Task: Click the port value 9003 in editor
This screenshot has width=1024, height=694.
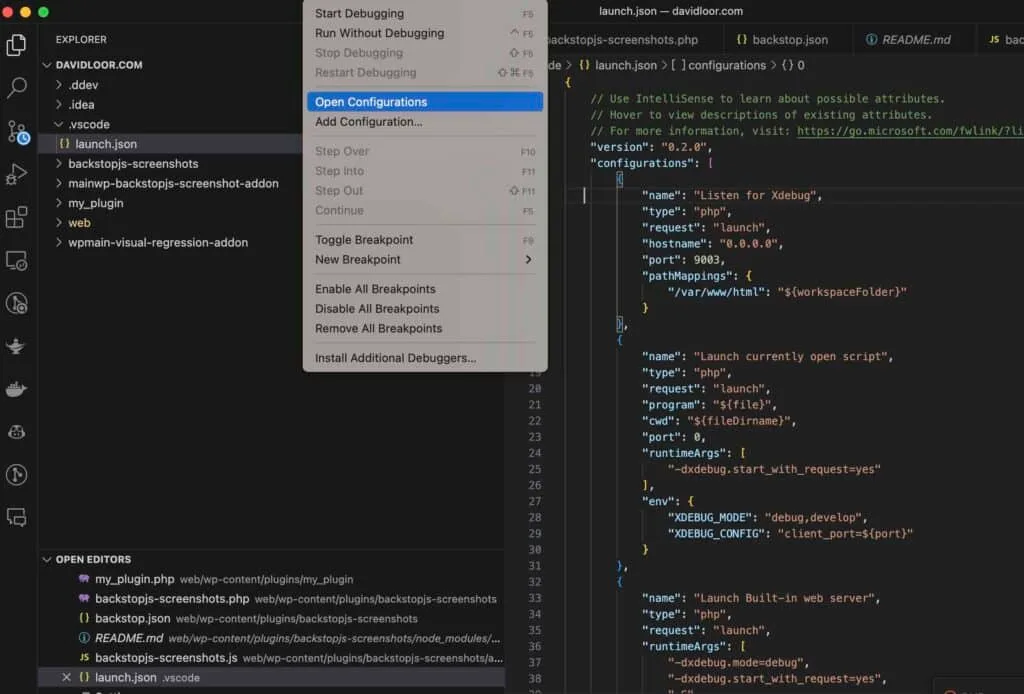Action: coord(706,260)
